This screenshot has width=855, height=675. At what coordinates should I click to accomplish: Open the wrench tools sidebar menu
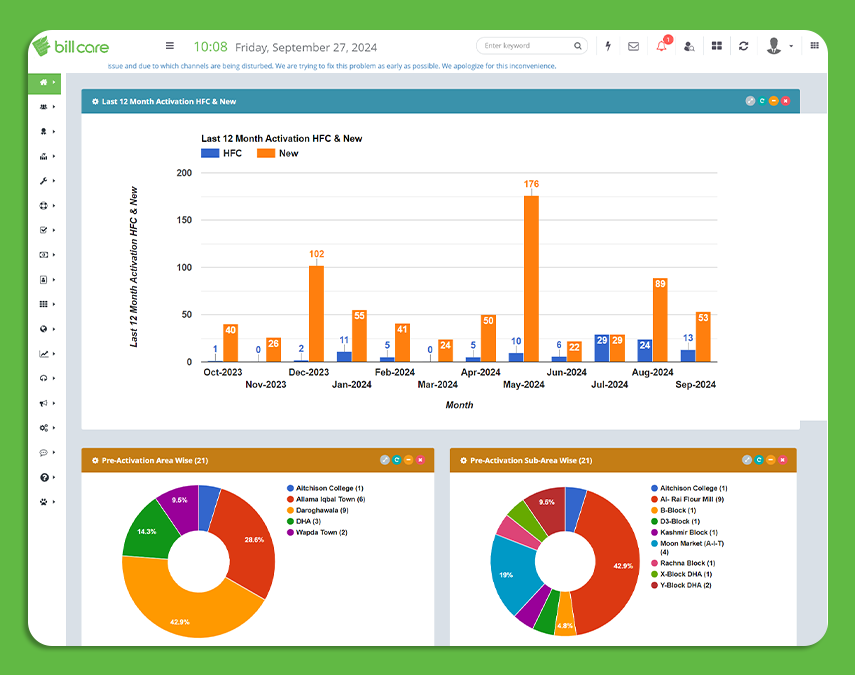pos(43,181)
